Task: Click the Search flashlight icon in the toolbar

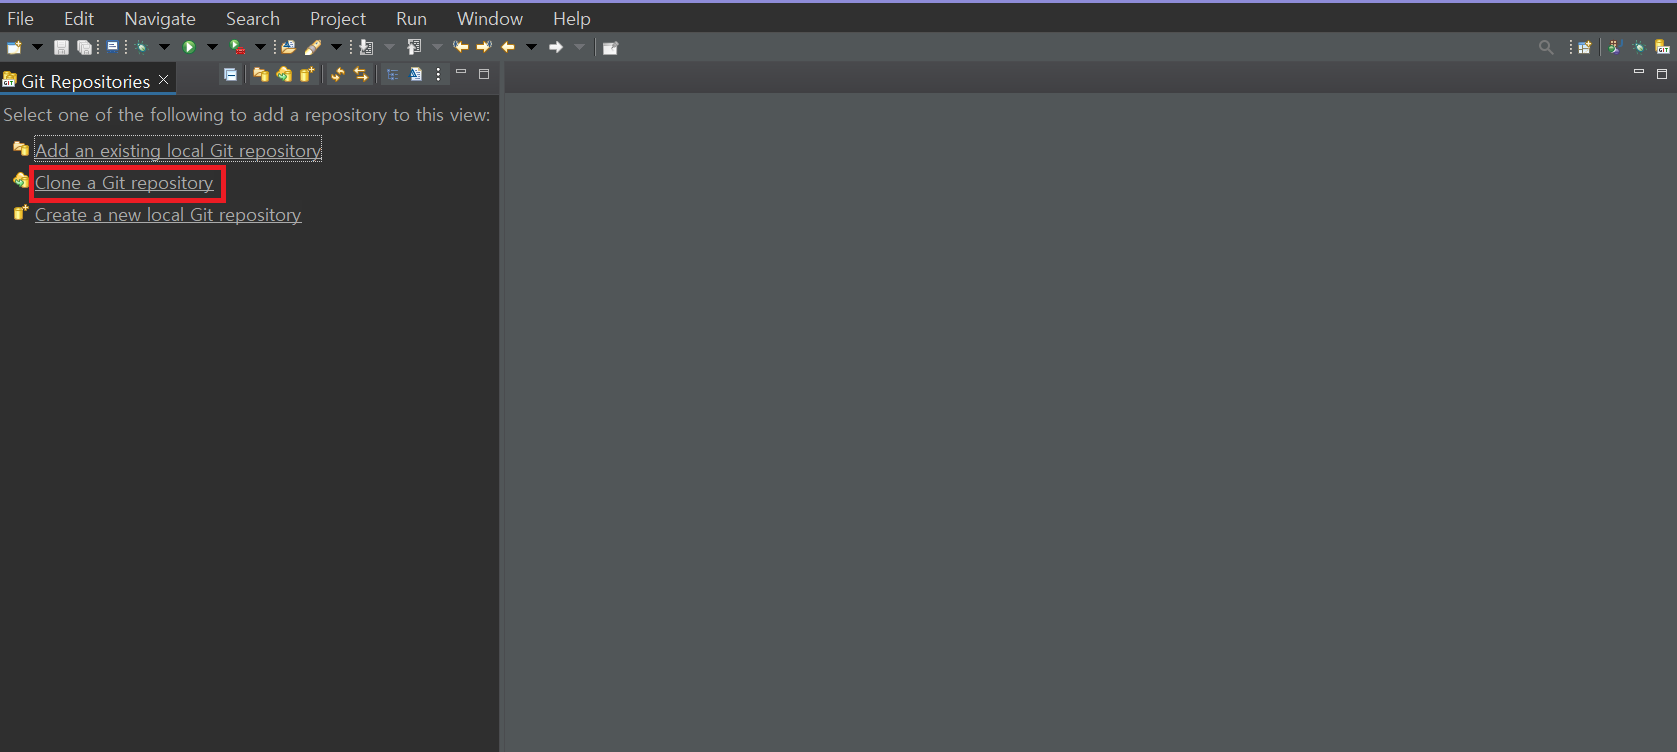Action: click(313, 47)
